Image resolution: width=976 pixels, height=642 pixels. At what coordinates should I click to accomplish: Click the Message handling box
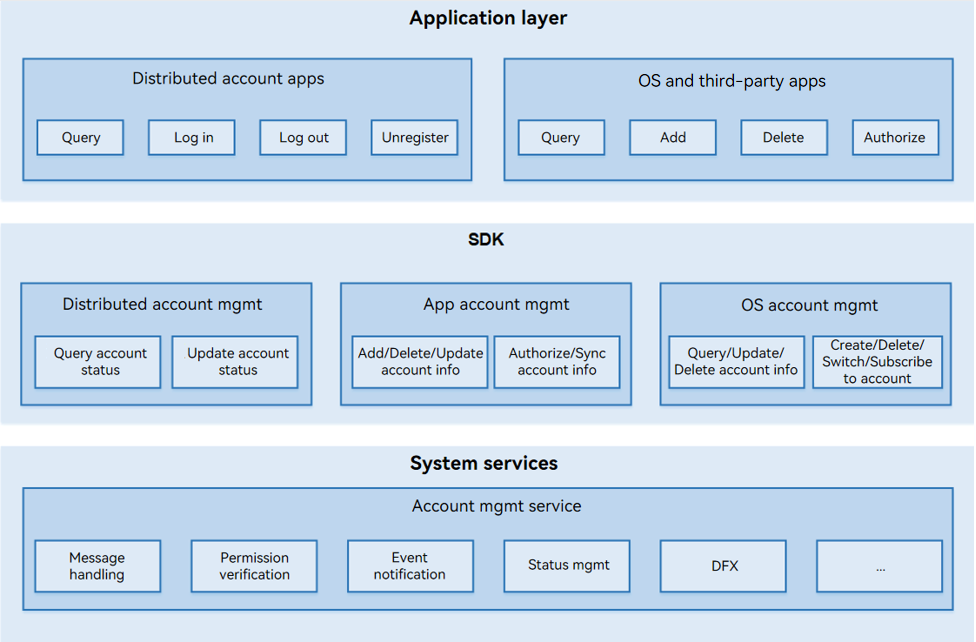[x=98, y=566]
